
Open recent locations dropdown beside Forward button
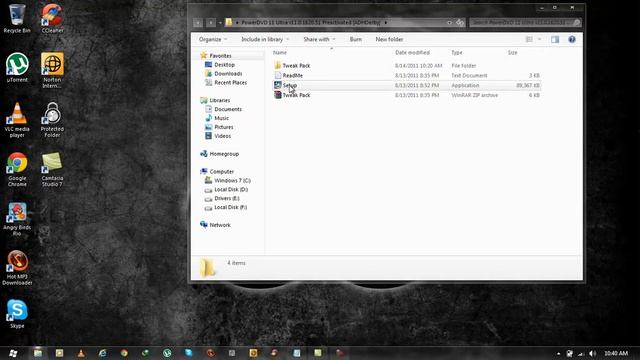(220, 23)
